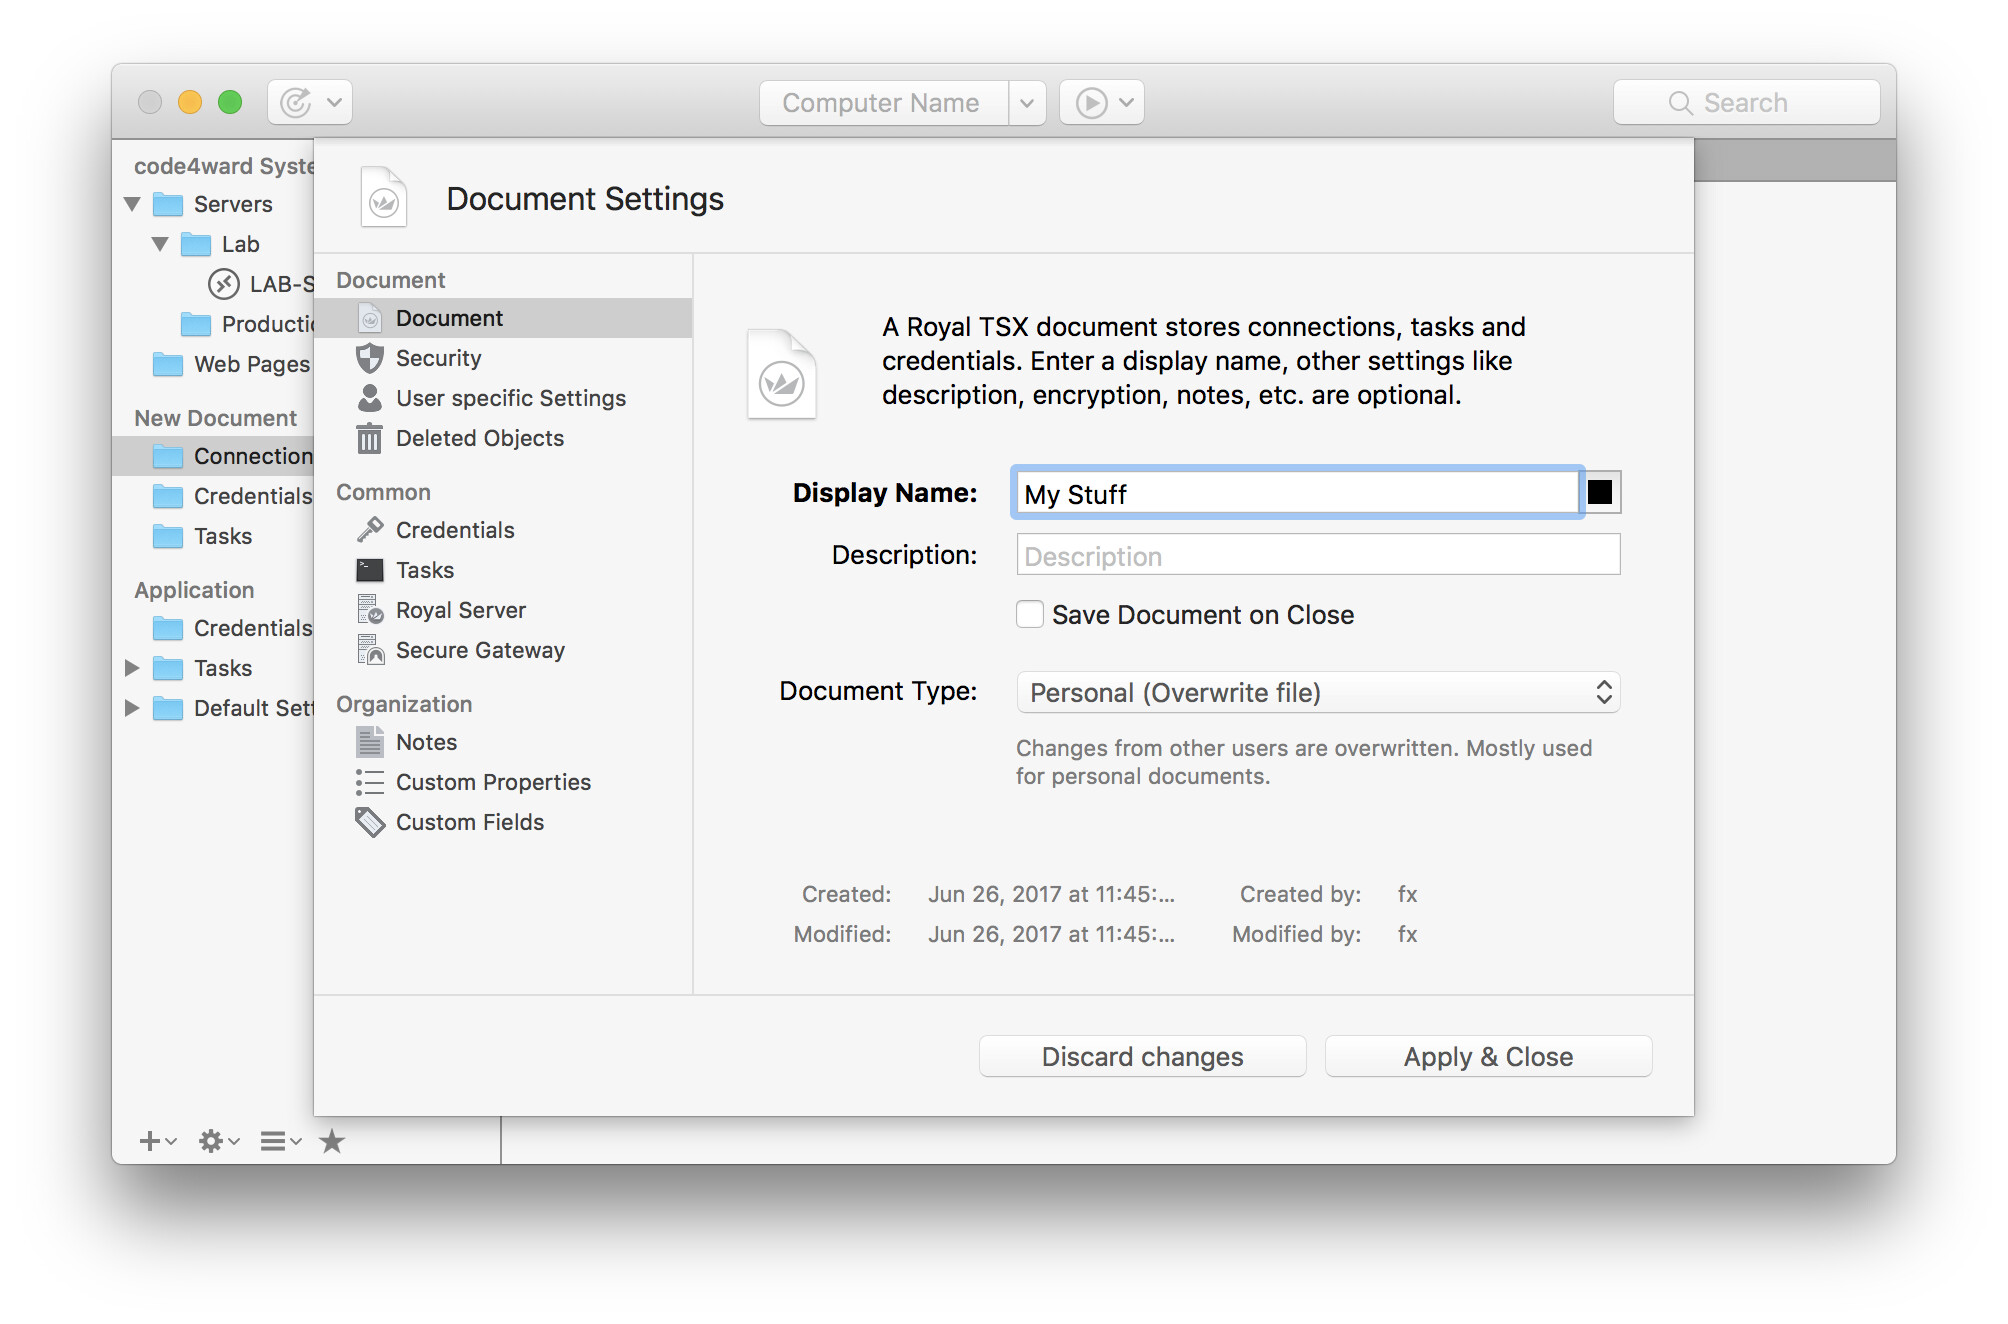This screenshot has height=1324, width=2008.
Task: Expand the Default Settings folder
Action: (132, 708)
